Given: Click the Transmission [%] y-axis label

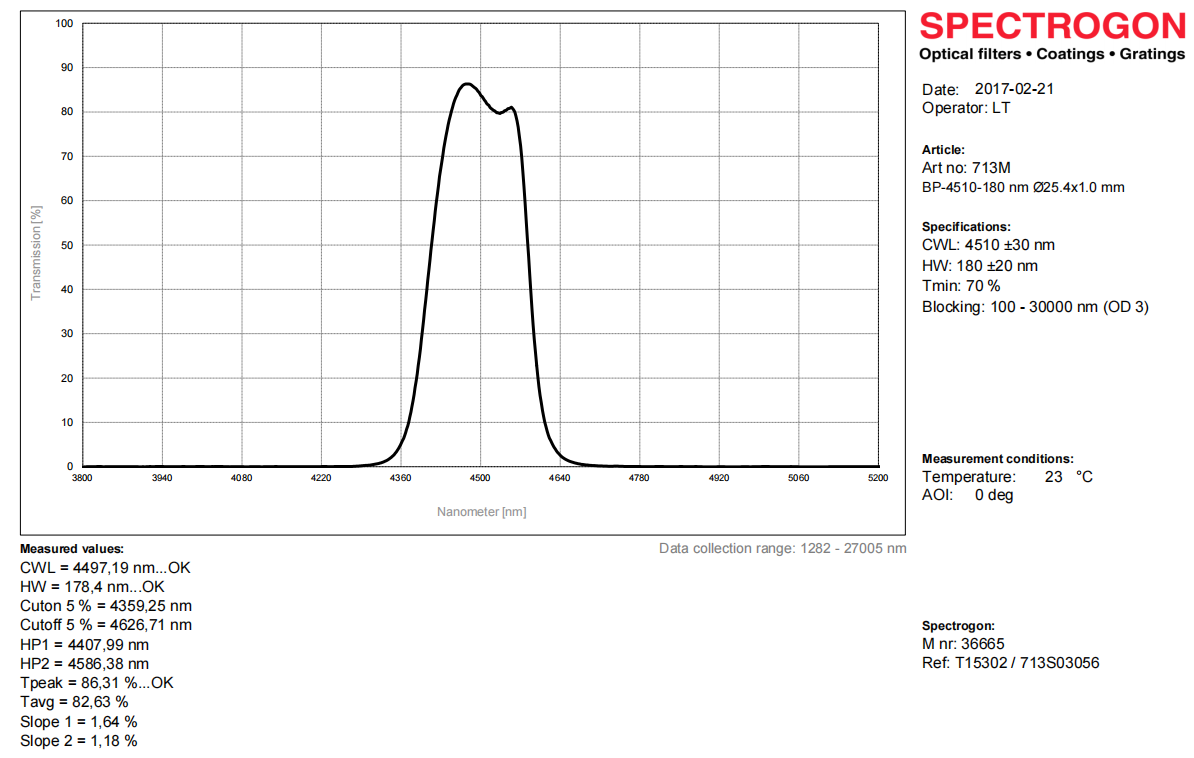Looking at the screenshot, I should point(37,253).
